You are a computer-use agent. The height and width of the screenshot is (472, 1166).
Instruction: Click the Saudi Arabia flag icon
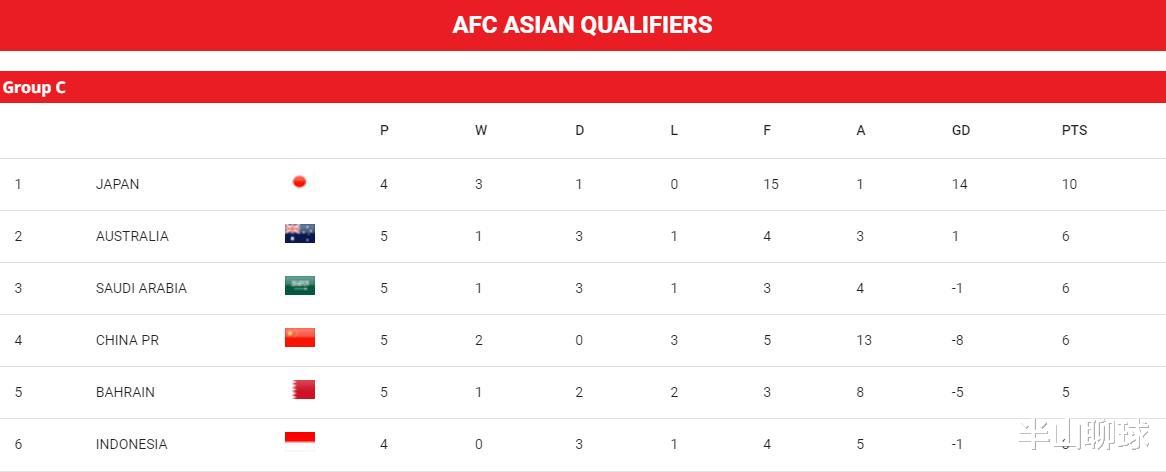300,285
